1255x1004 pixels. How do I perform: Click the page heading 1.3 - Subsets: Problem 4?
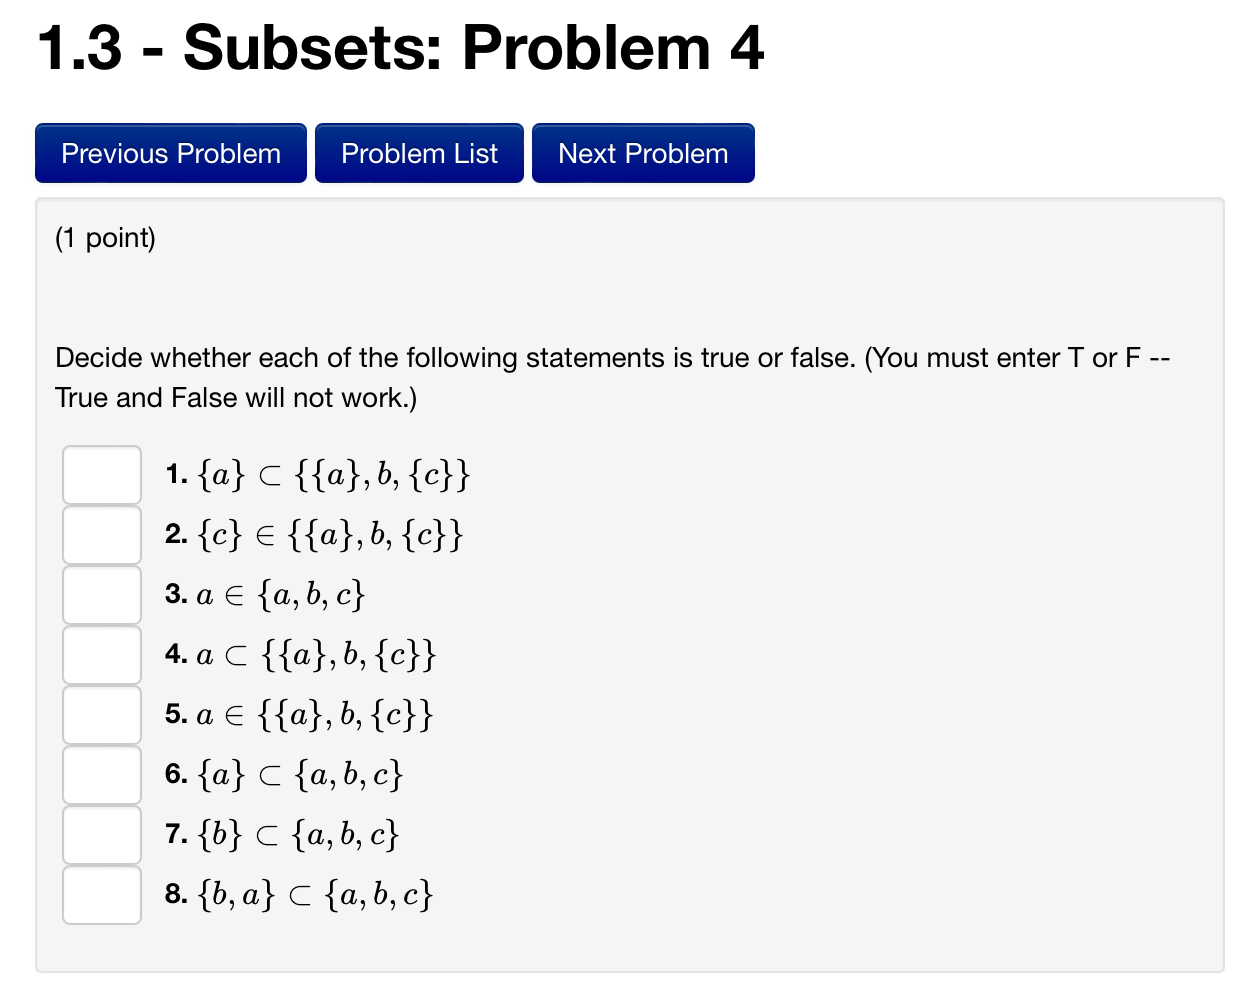[x=398, y=49]
